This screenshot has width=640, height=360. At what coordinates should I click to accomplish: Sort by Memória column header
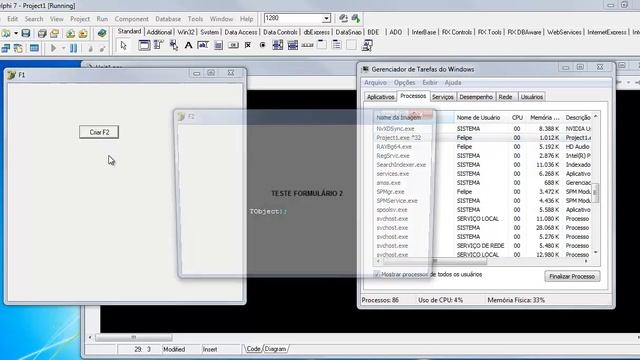(x=544, y=118)
